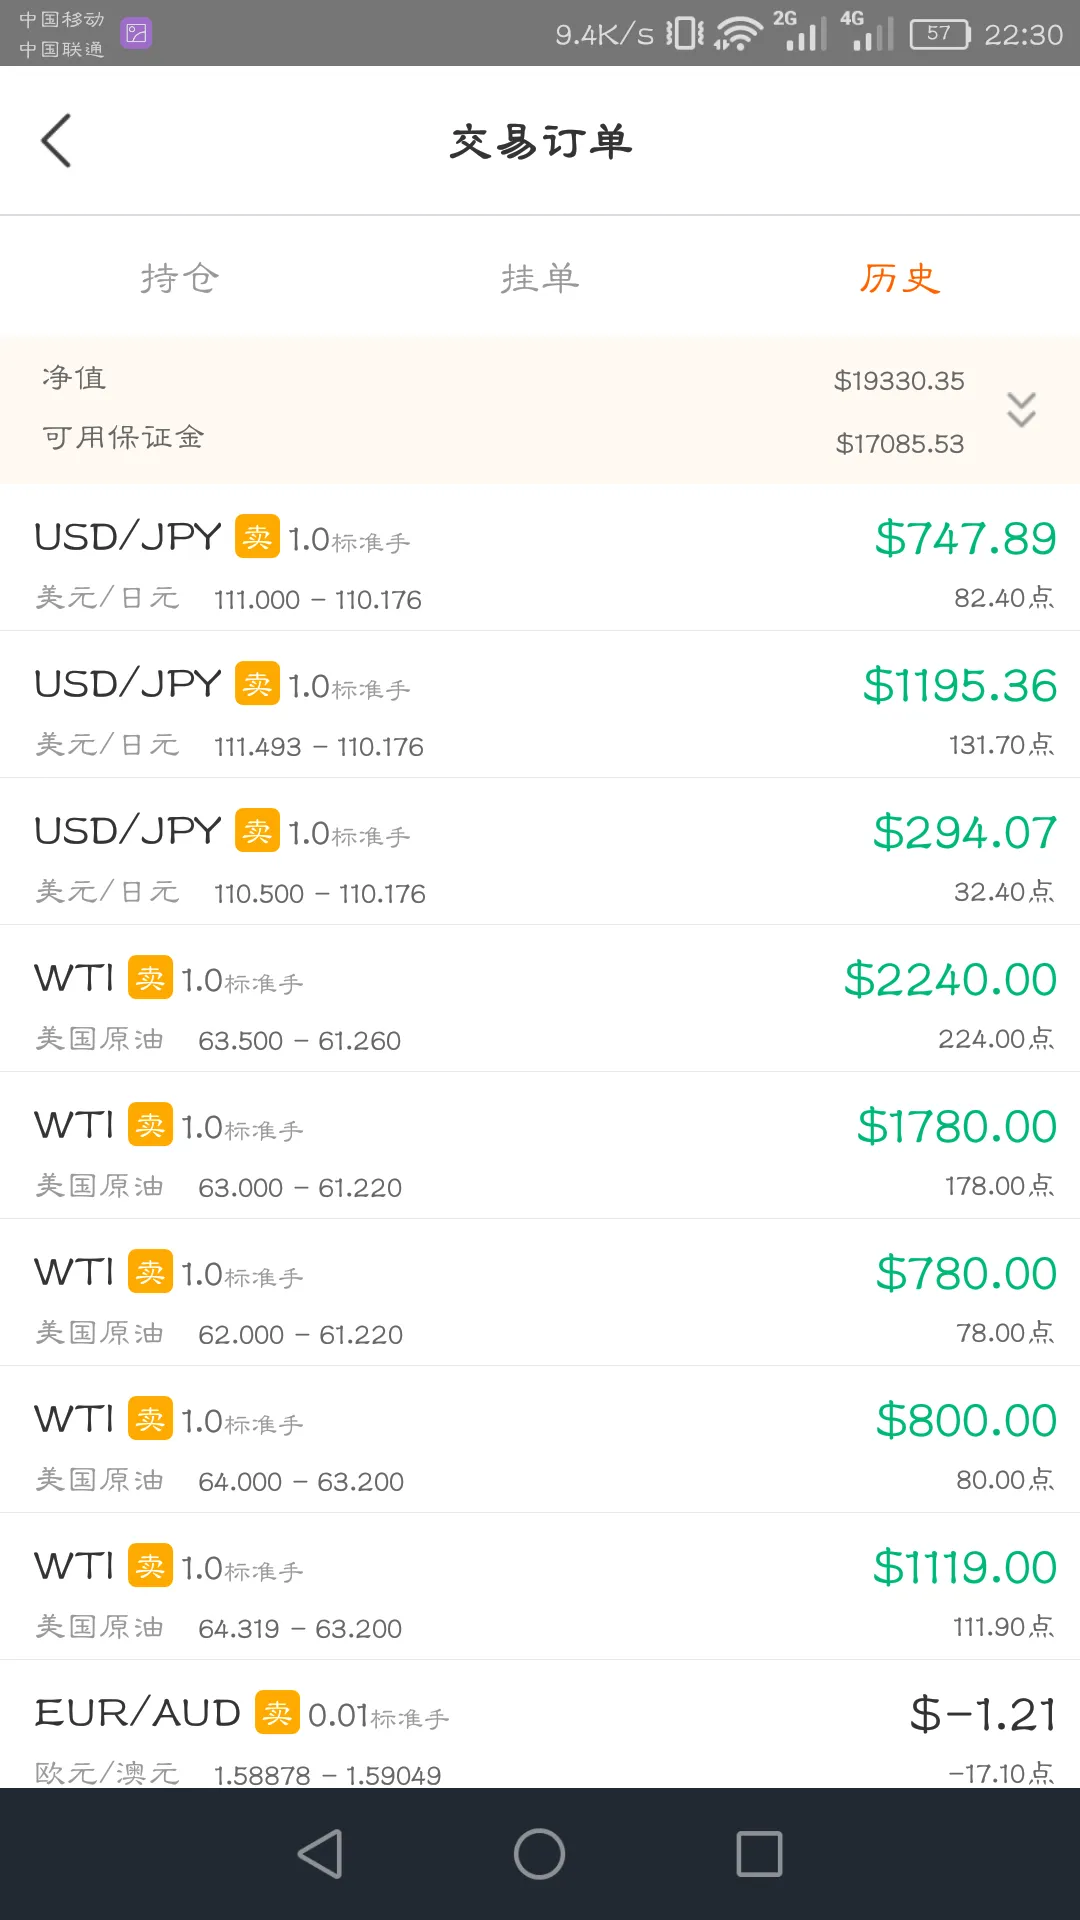Tap the purple notification icon in status bar
Screen dimensions: 1080x1920
pyautogui.click(x=136, y=33)
